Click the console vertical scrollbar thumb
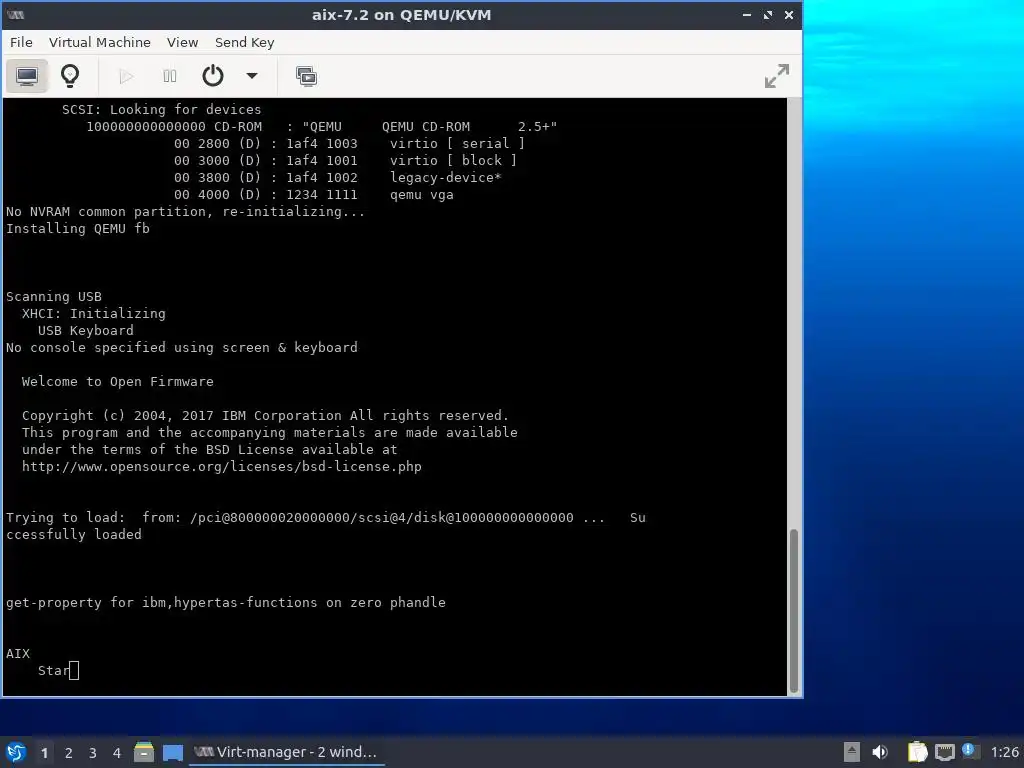Screen dimensions: 1024x768 click(794, 611)
